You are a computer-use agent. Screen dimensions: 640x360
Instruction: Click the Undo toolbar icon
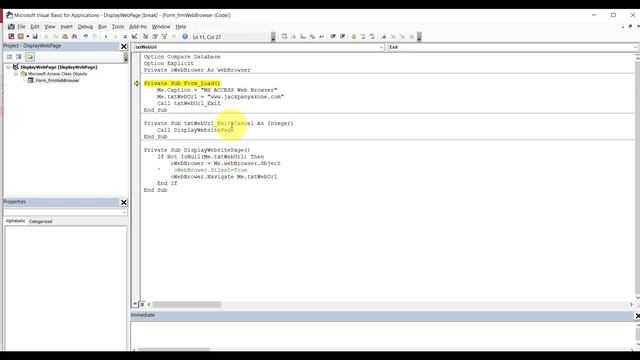pyautogui.click(x=85, y=37)
